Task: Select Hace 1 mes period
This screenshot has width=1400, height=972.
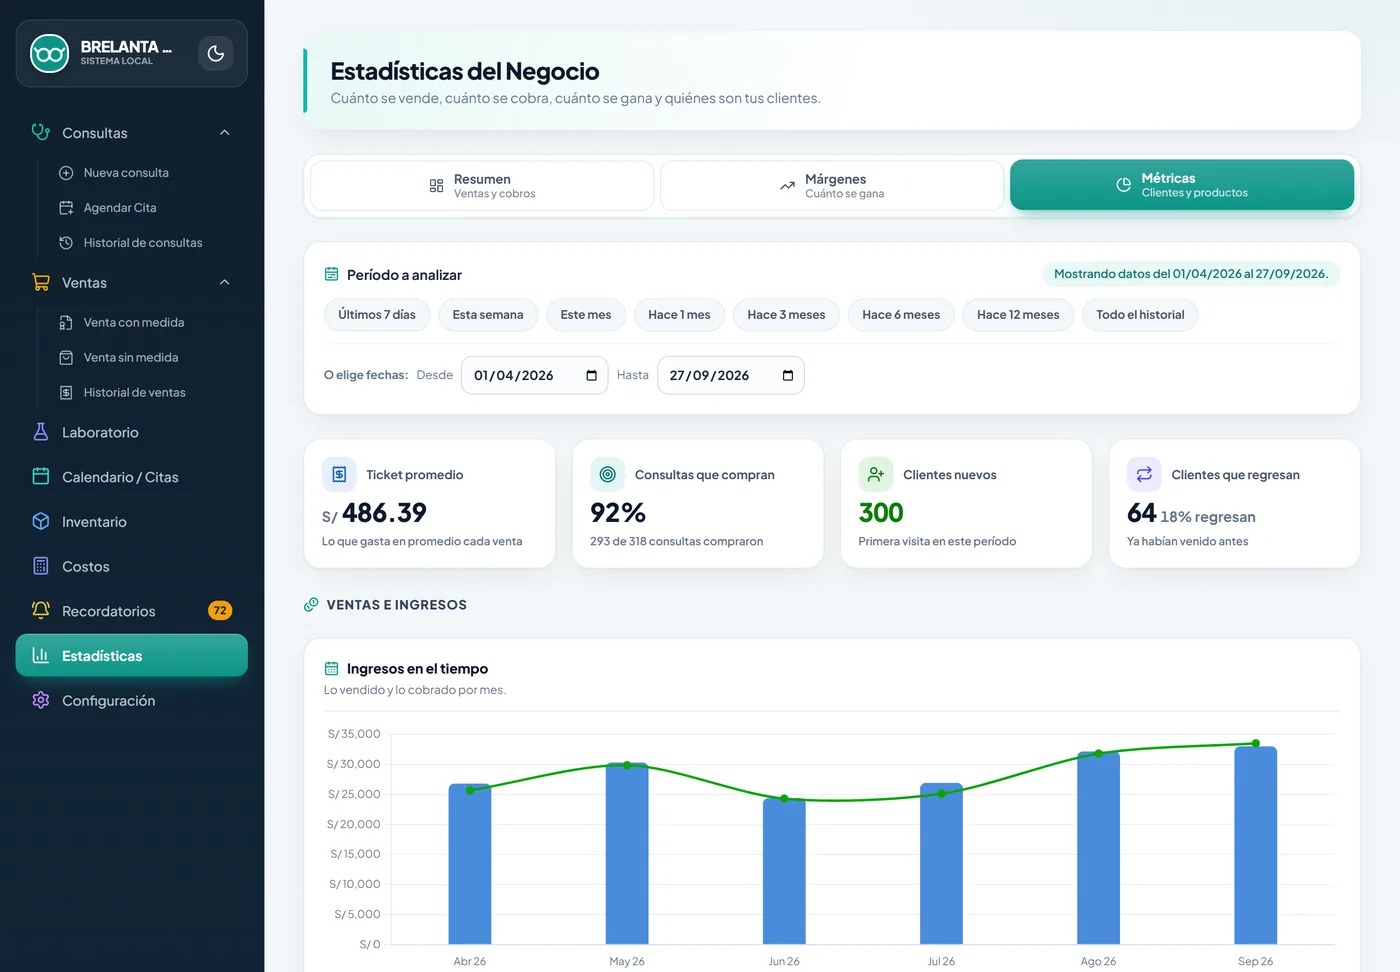Action: click(679, 315)
